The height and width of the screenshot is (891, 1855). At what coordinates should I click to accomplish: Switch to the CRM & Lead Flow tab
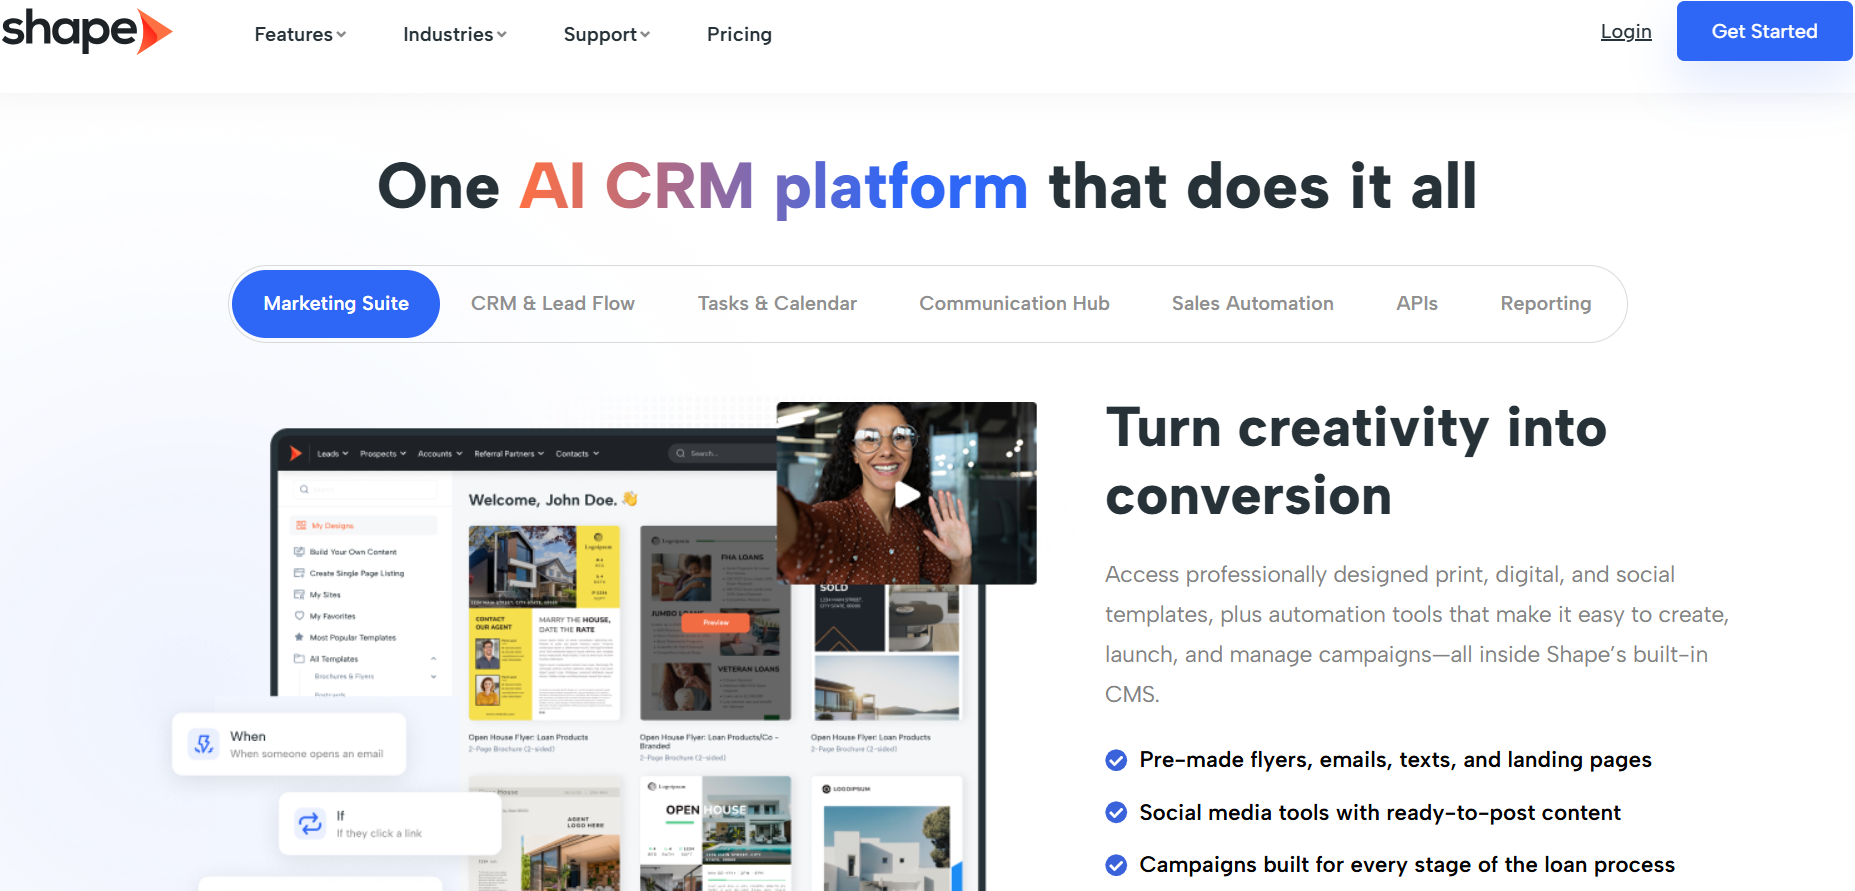point(553,303)
